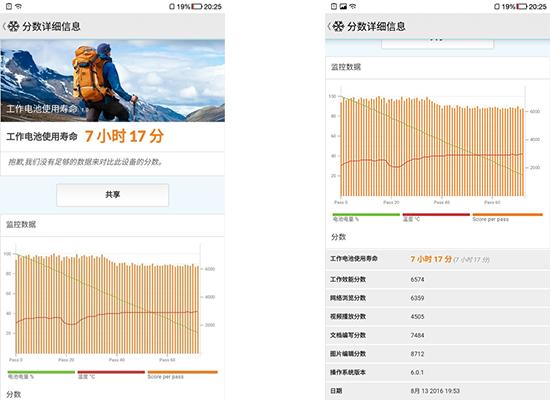This screenshot has height=400, width=550.
Task: Tap the vibrate icon beside 19% in left status bar
Action: coord(172,6)
